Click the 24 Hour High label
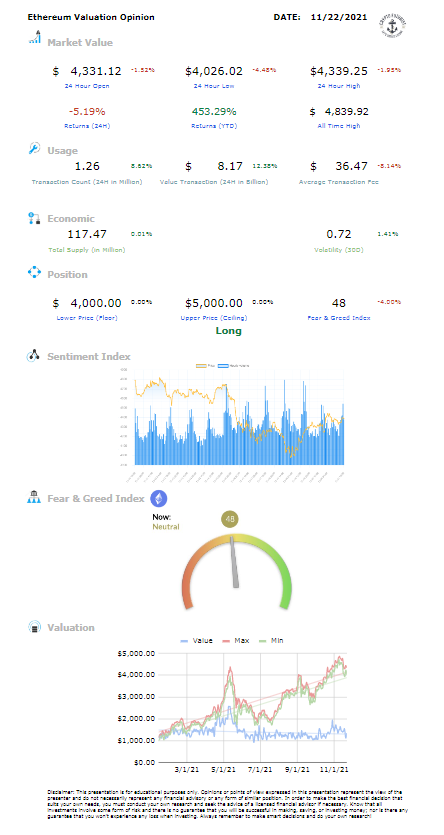The width and height of the screenshot is (444, 835). coord(340,86)
